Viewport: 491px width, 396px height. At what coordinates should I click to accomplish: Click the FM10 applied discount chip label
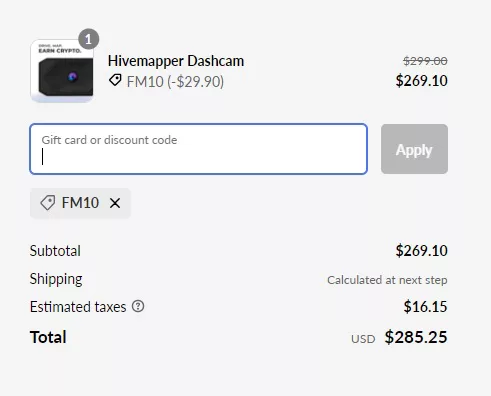tap(80, 203)
